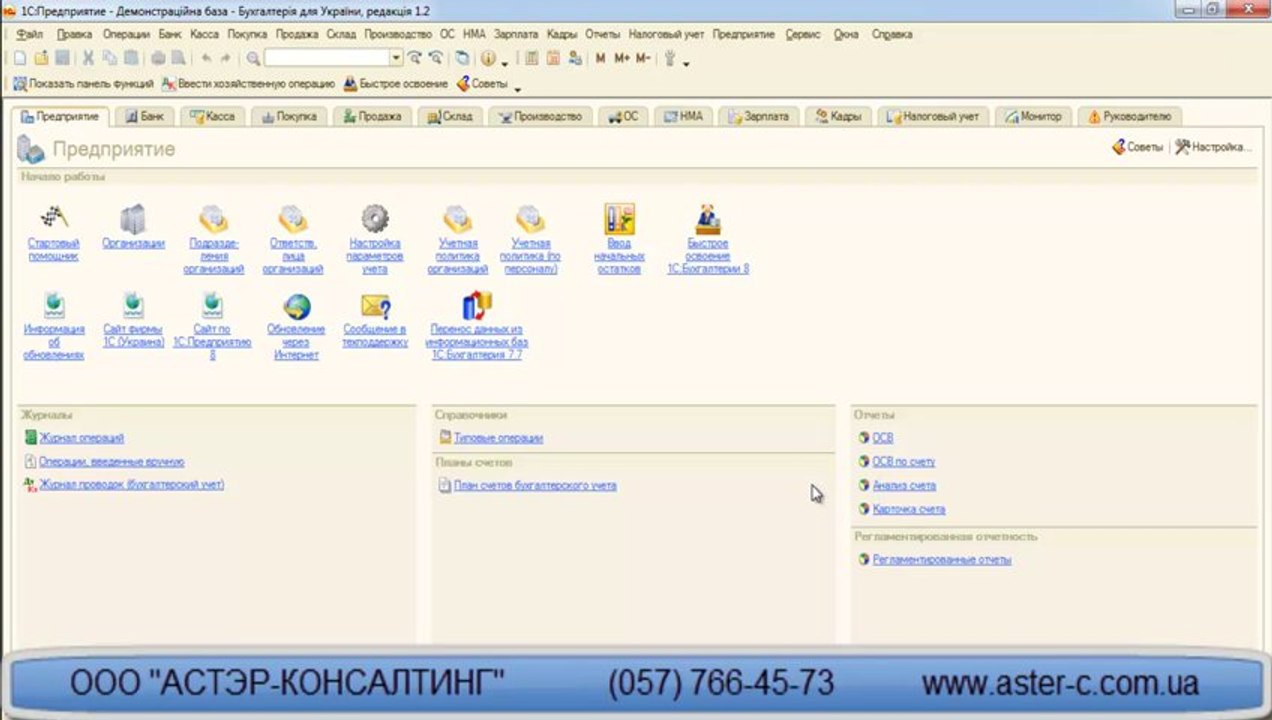Open Быстрое освоение 1С:Бухгалтерии 8 icon

pyautogui.click(x=708, y=218)
